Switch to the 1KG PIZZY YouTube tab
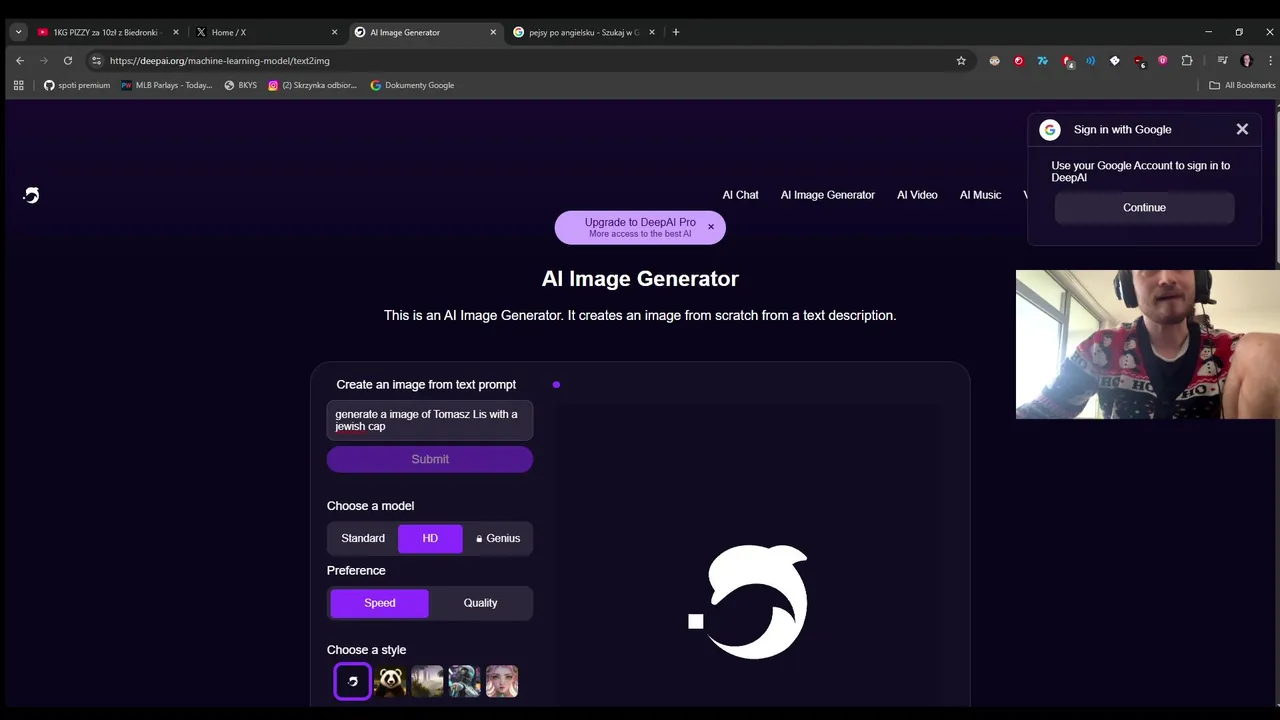 (x=108, y=32)
